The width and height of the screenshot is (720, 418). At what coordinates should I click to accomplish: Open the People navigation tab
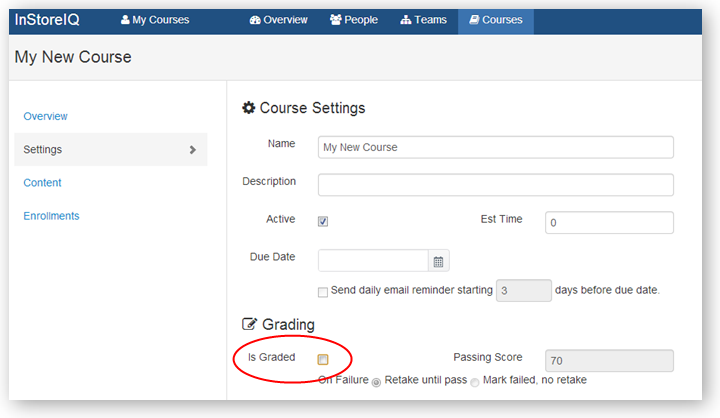coord(354,20)
